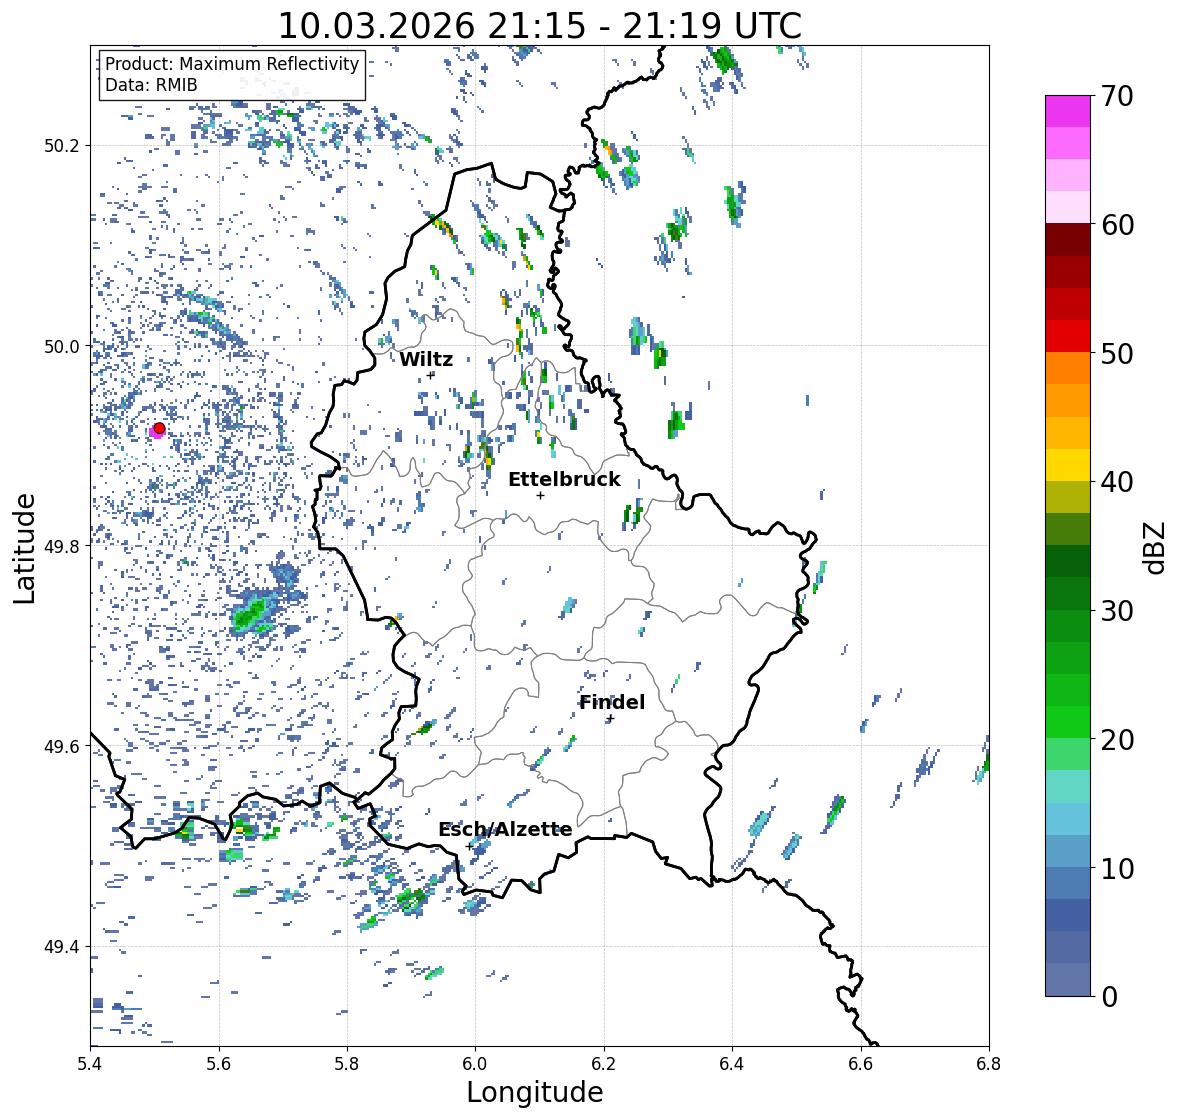The width and height of the screenshot is (1179, 1117).
Task: Click longitude tick 5.8
Action: click(347, 1063)
